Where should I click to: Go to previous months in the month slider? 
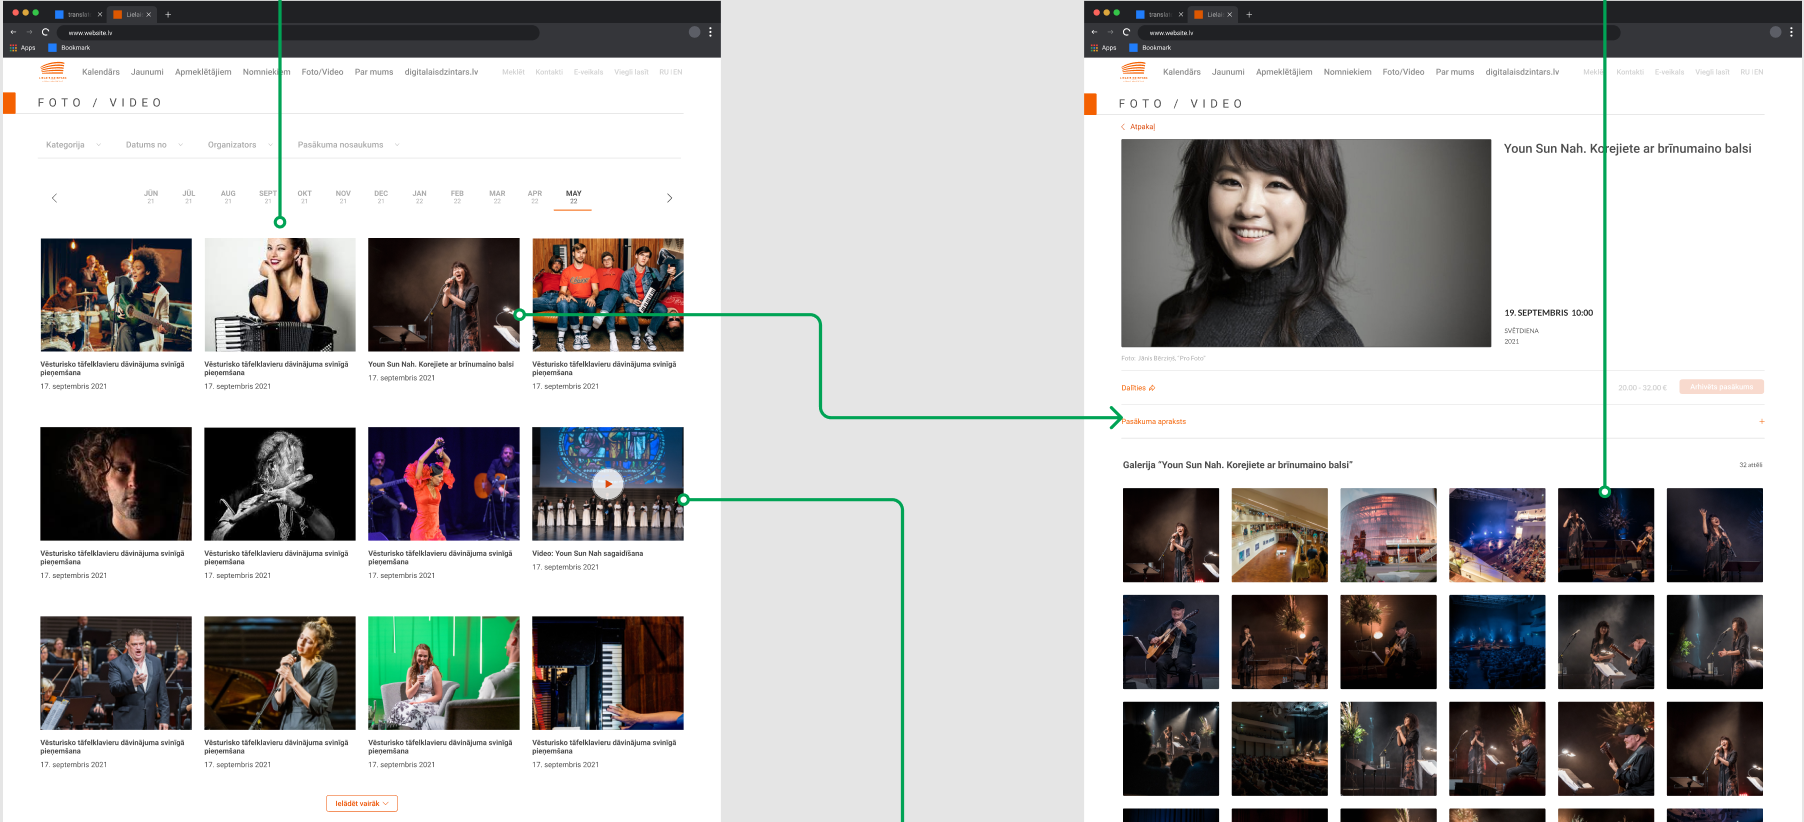click(x=54, y=198)
